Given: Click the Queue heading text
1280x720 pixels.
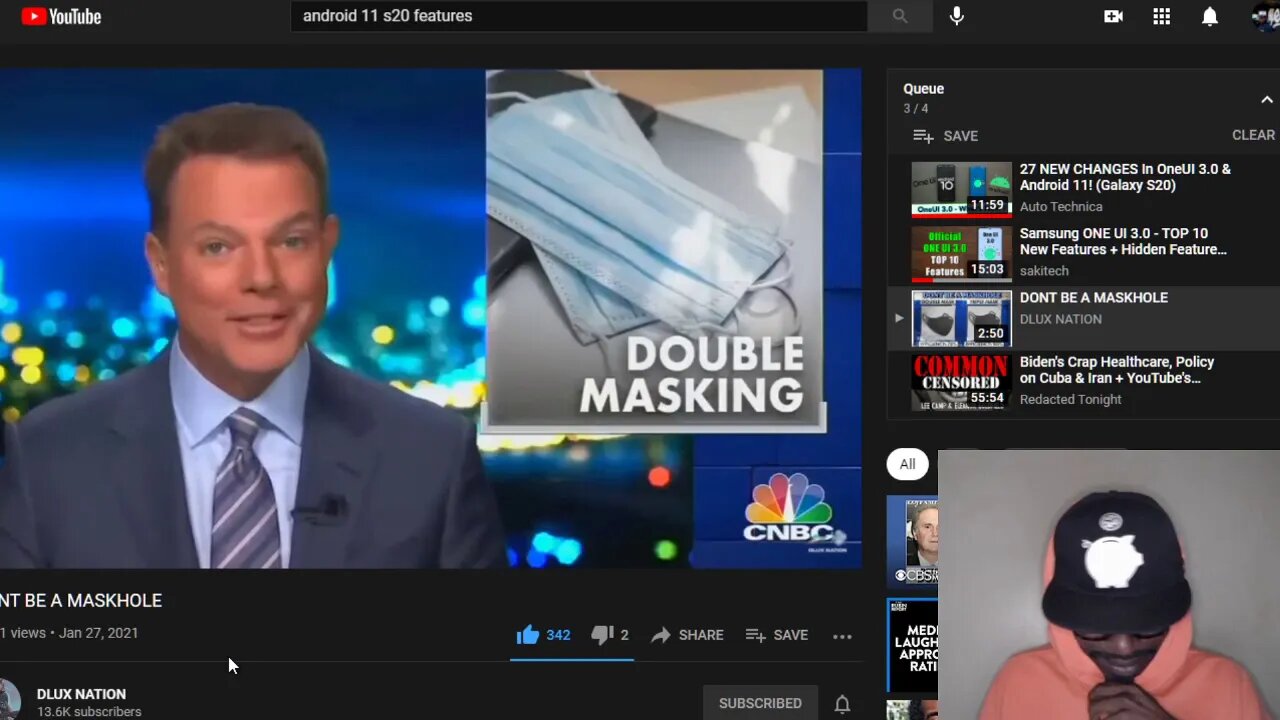Looking at the screenshot, I should [923, 89].
